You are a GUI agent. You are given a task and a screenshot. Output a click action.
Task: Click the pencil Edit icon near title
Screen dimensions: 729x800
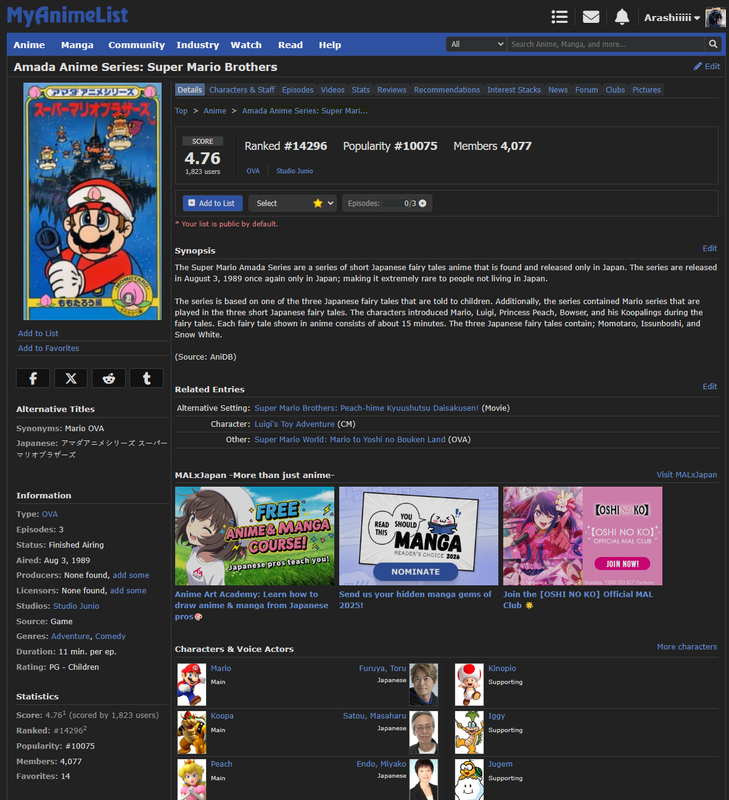click(698, 66)
